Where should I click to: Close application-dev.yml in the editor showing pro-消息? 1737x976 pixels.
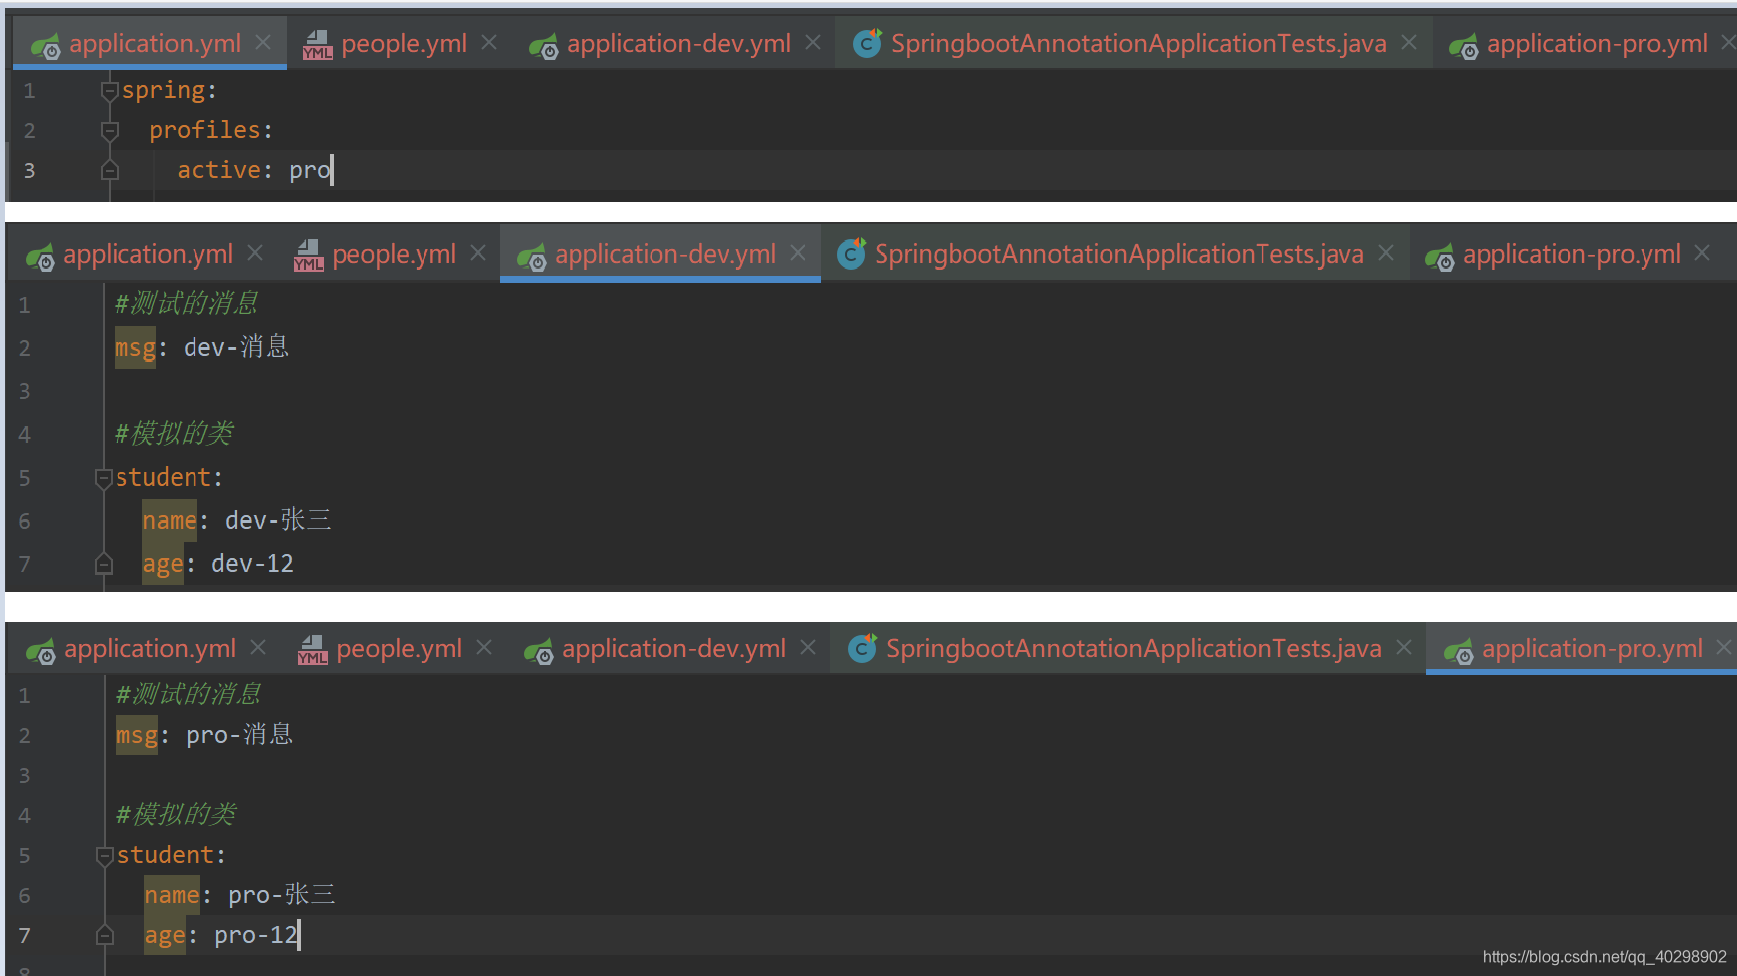(x=808, y=647)
